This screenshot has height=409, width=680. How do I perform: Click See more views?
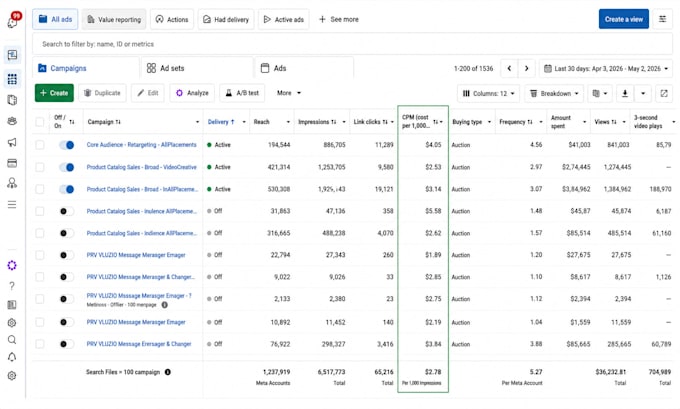point(339,19)
